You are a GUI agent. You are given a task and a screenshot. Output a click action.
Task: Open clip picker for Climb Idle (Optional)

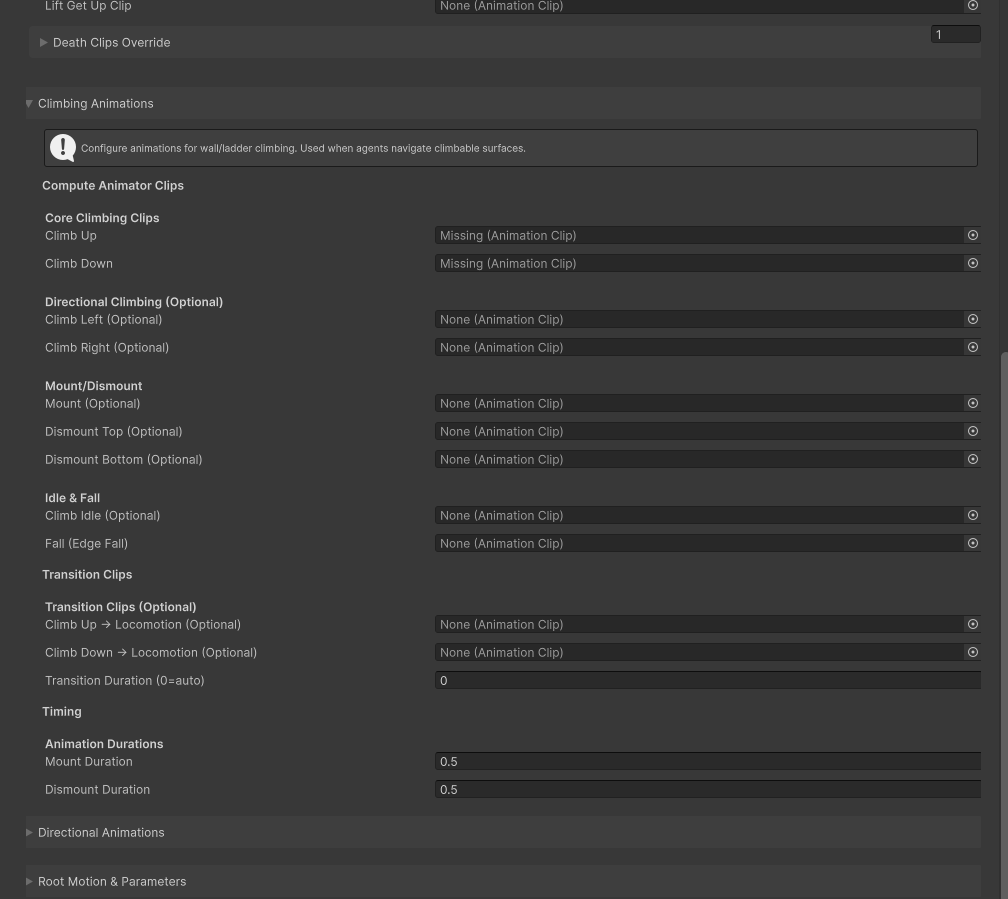coord(972,515)
